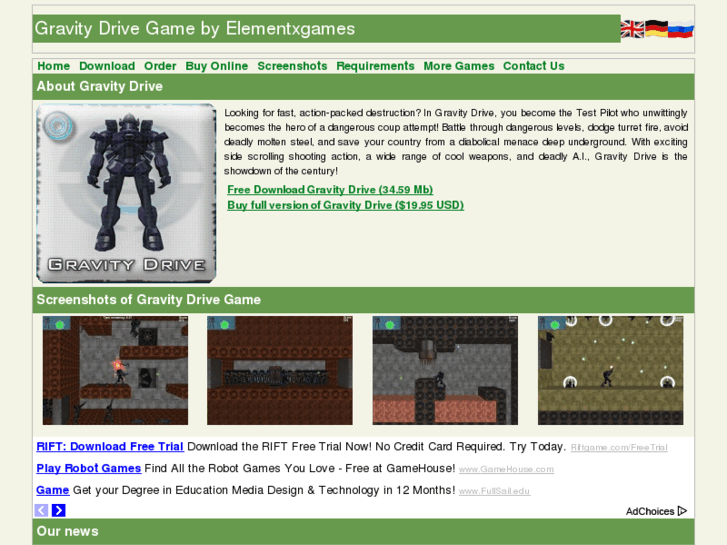Open the Buy Online page

pyautogui.click(x=217, y=66)
